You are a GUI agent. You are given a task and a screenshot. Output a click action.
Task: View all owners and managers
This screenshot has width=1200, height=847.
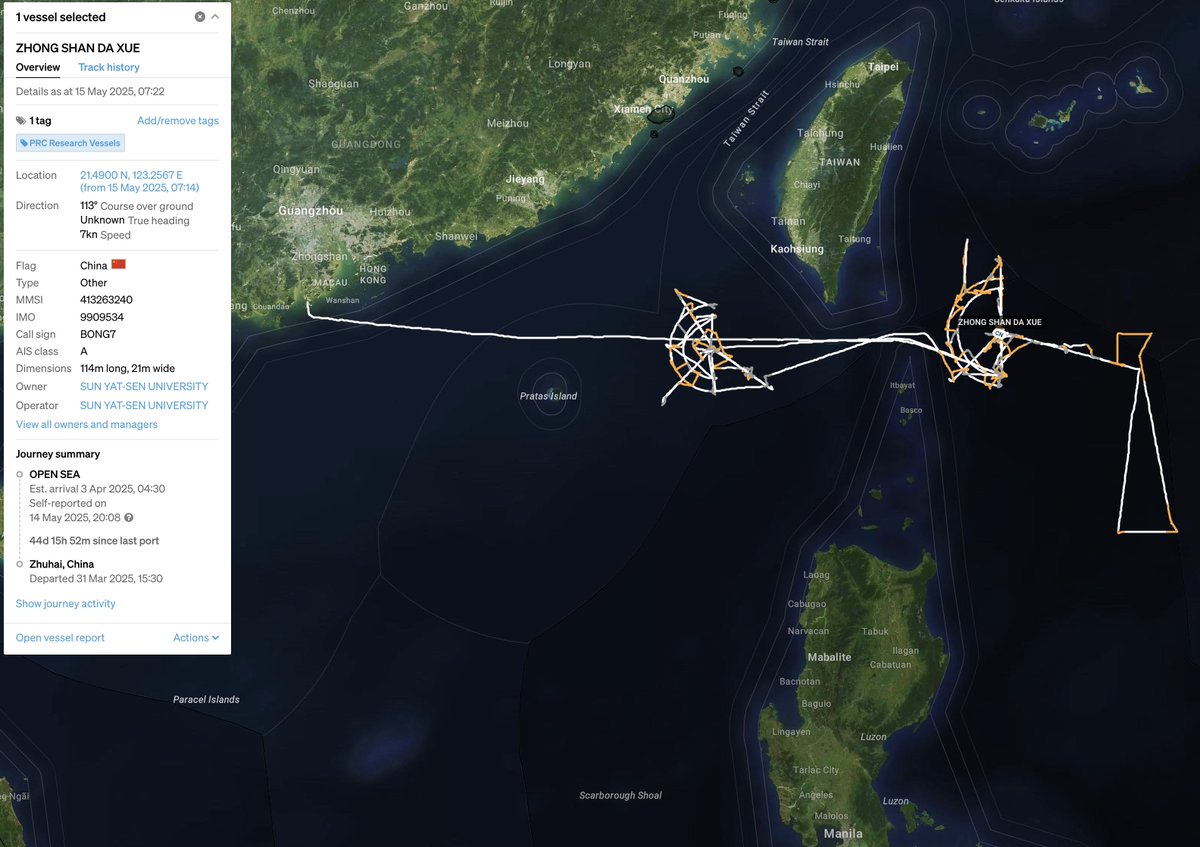coord(87,425)
